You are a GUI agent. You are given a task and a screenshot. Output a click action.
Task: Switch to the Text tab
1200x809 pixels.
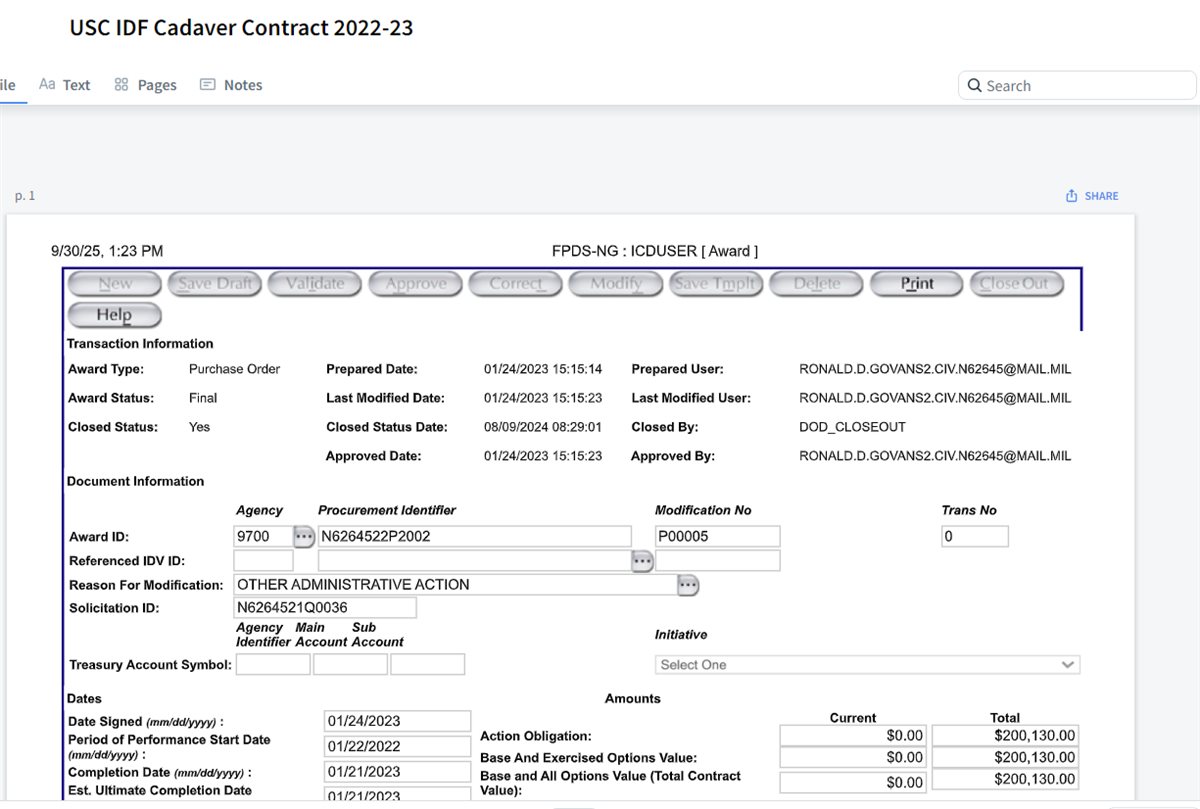[x=65, y=85]
